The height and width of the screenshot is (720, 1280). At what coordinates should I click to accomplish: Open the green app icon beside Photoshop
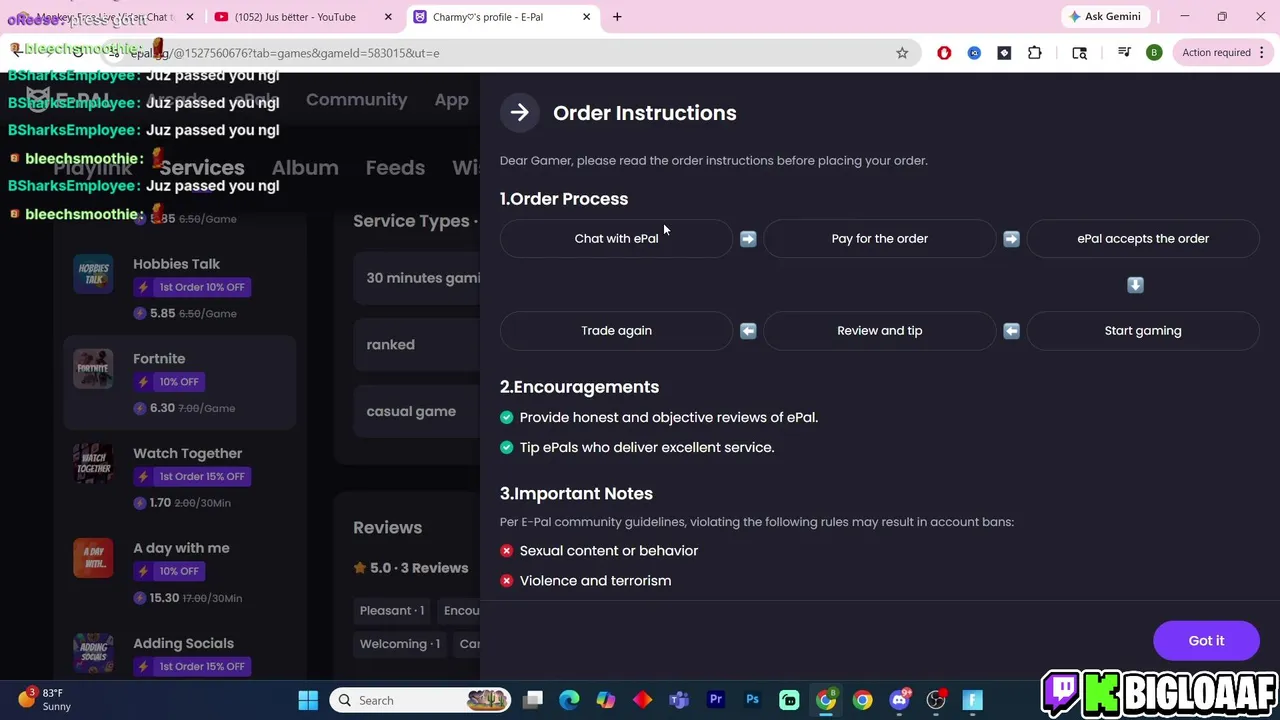pyautogui.click(x=789, y=700)
